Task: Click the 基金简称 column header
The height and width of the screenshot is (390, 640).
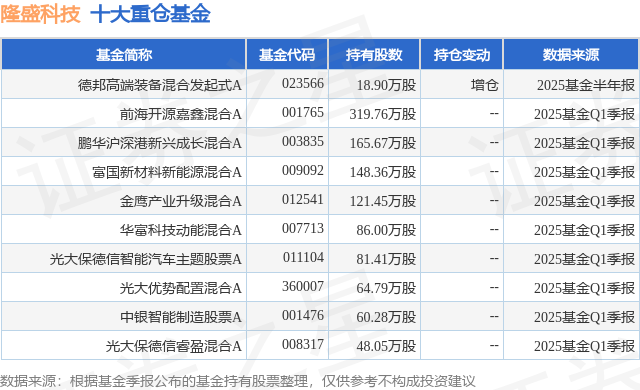Action: point(124,55)
